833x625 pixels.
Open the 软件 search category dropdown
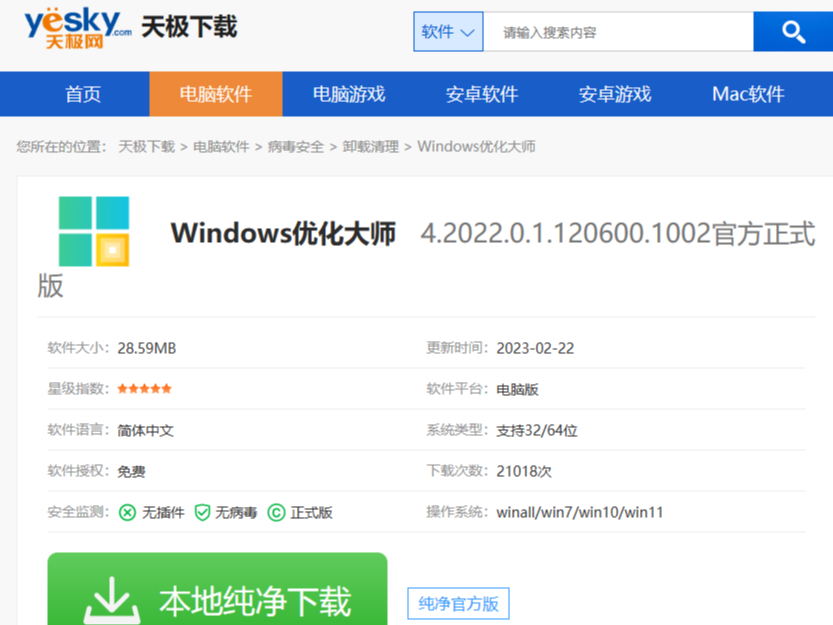[448, 32]
